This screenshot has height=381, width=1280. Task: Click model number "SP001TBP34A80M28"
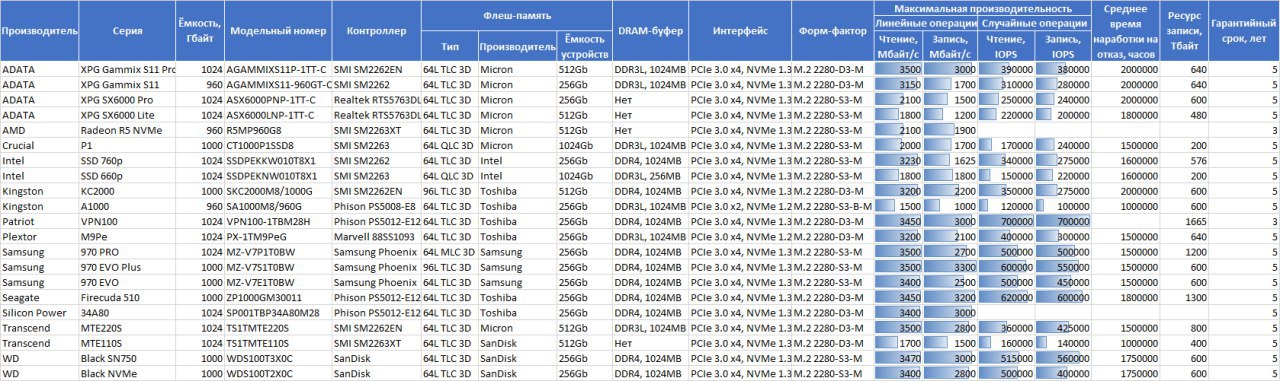[279, 312]
